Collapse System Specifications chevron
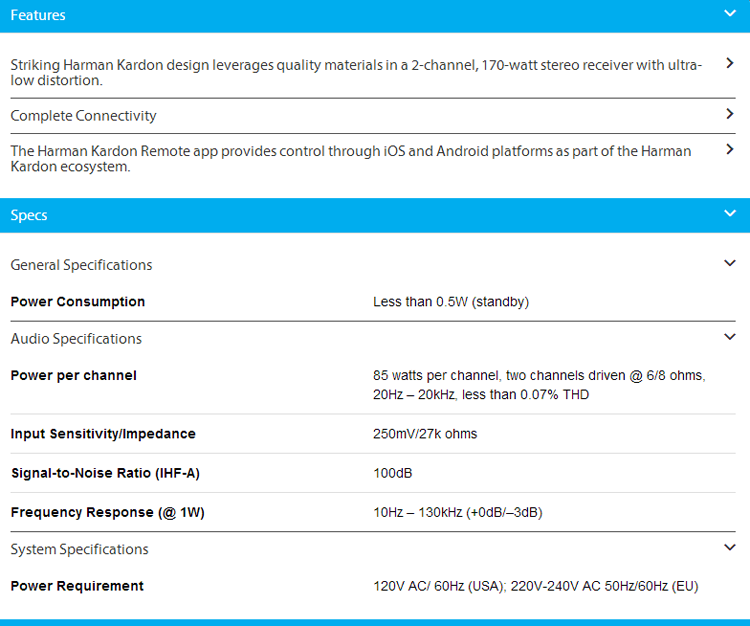The width and height of the screenshot is (750, 626). [x=729, y=547]
